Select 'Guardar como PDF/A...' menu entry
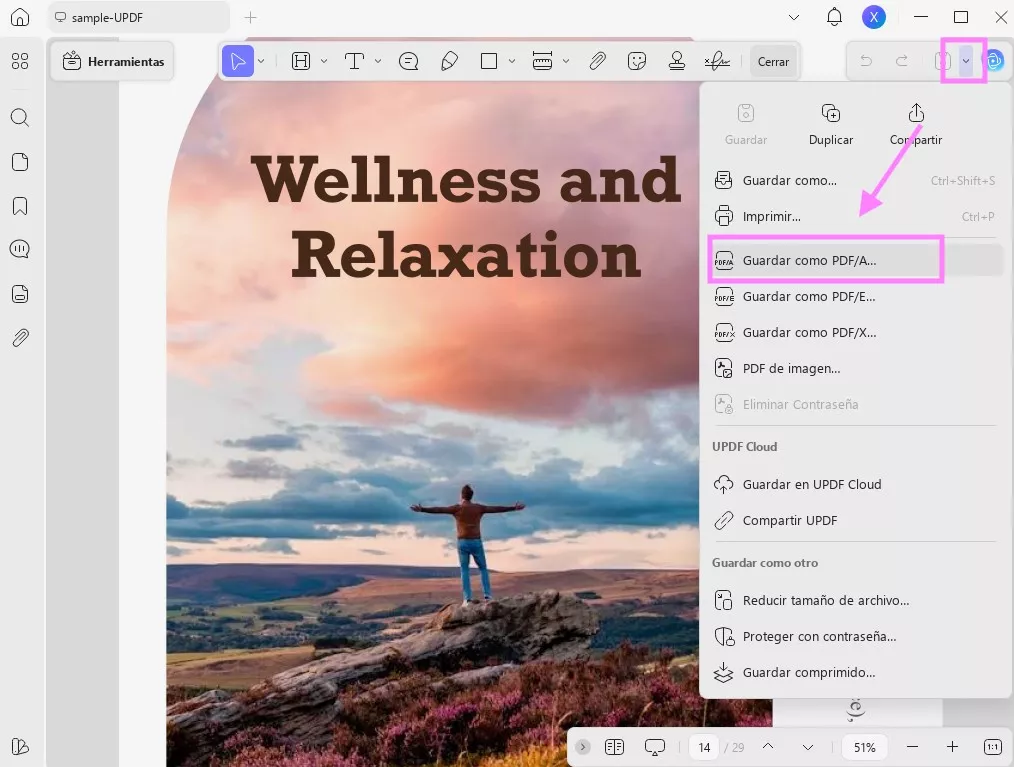Screen dimensions: 1014x767 pyautogui.click(x=809, y=260)
